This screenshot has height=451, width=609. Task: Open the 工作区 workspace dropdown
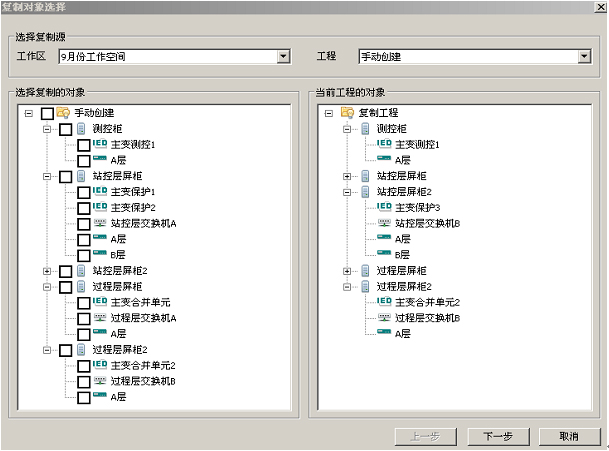click(283, 57)
